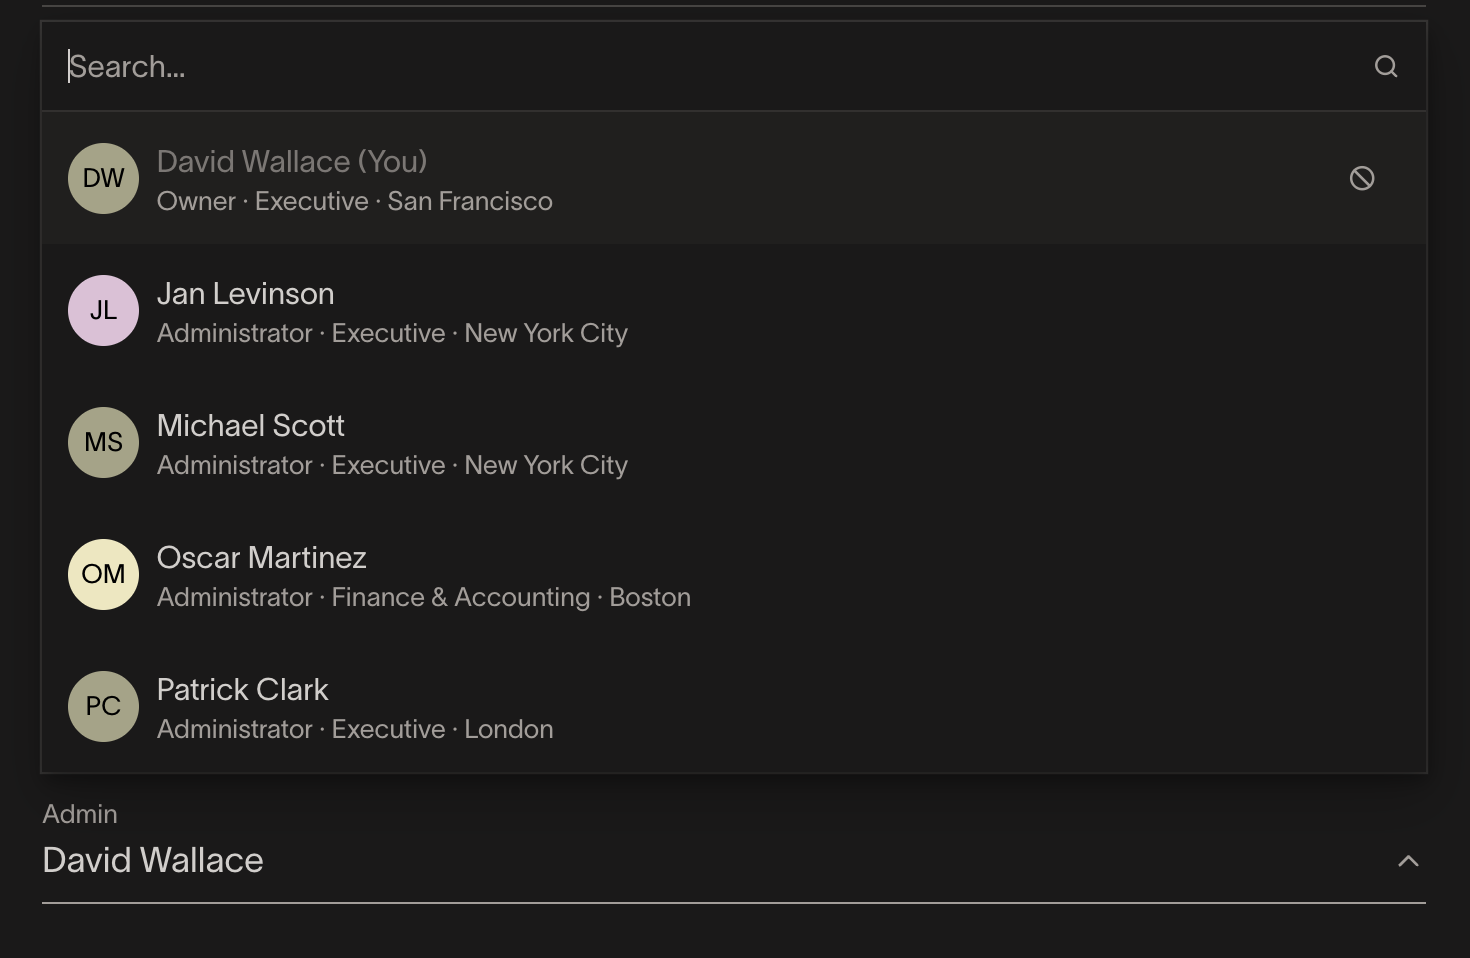Click the Admin field showing David Wallace
The width and height of the screenshot is (1470, 958).
point(734,850)
